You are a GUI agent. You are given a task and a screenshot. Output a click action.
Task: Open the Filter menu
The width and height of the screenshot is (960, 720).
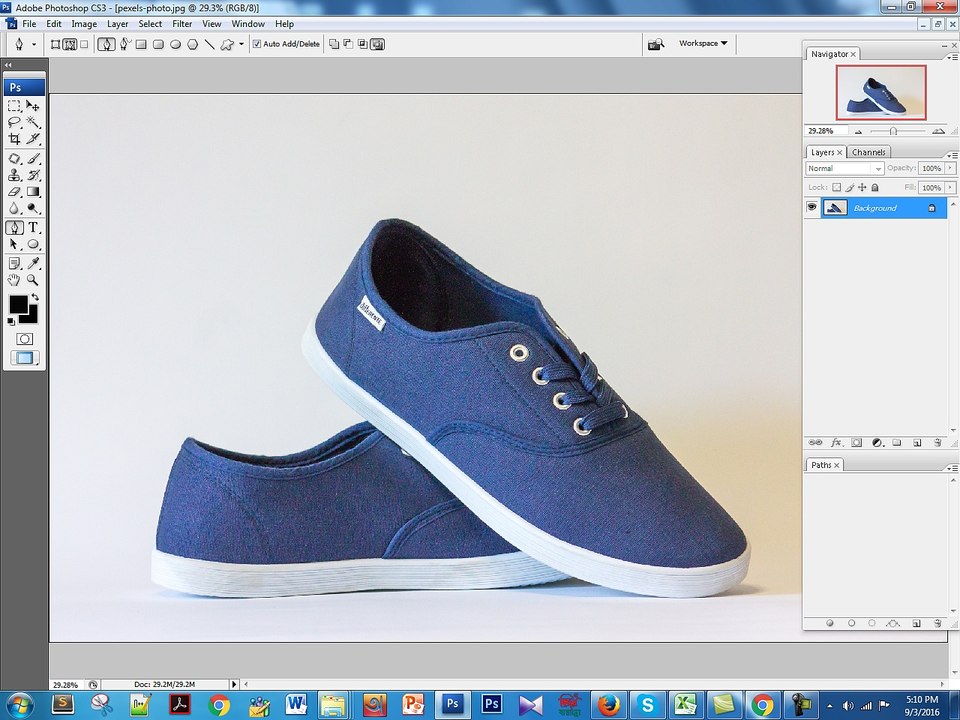click(x=182, y=23)
